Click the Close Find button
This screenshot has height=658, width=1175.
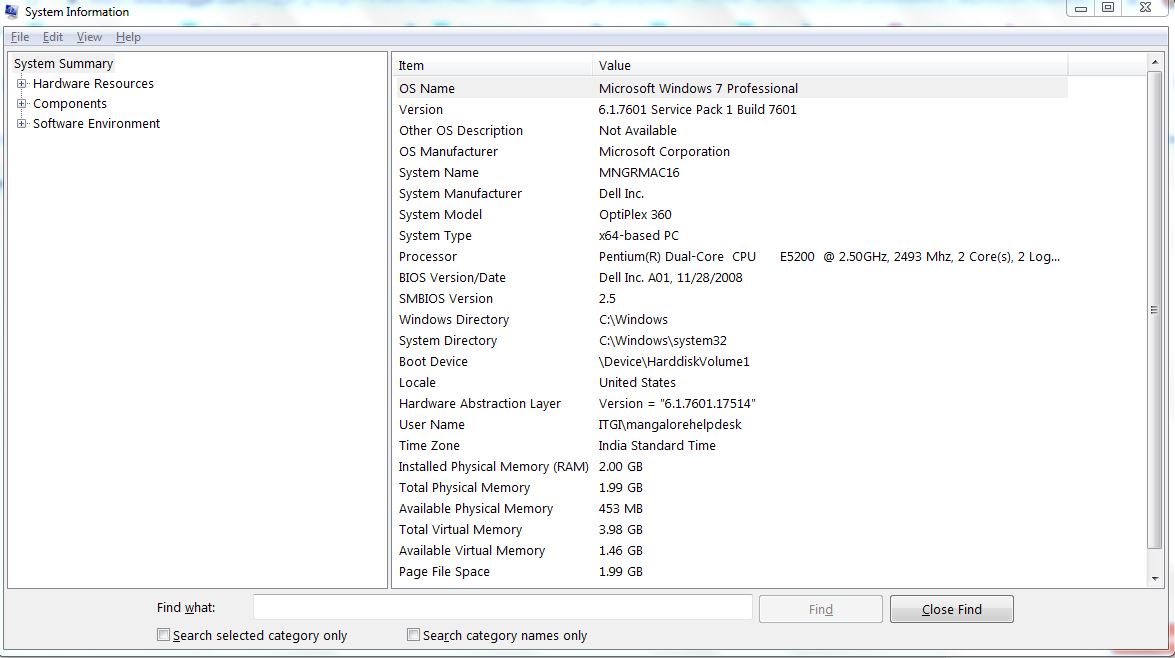(x=950, y=607)
